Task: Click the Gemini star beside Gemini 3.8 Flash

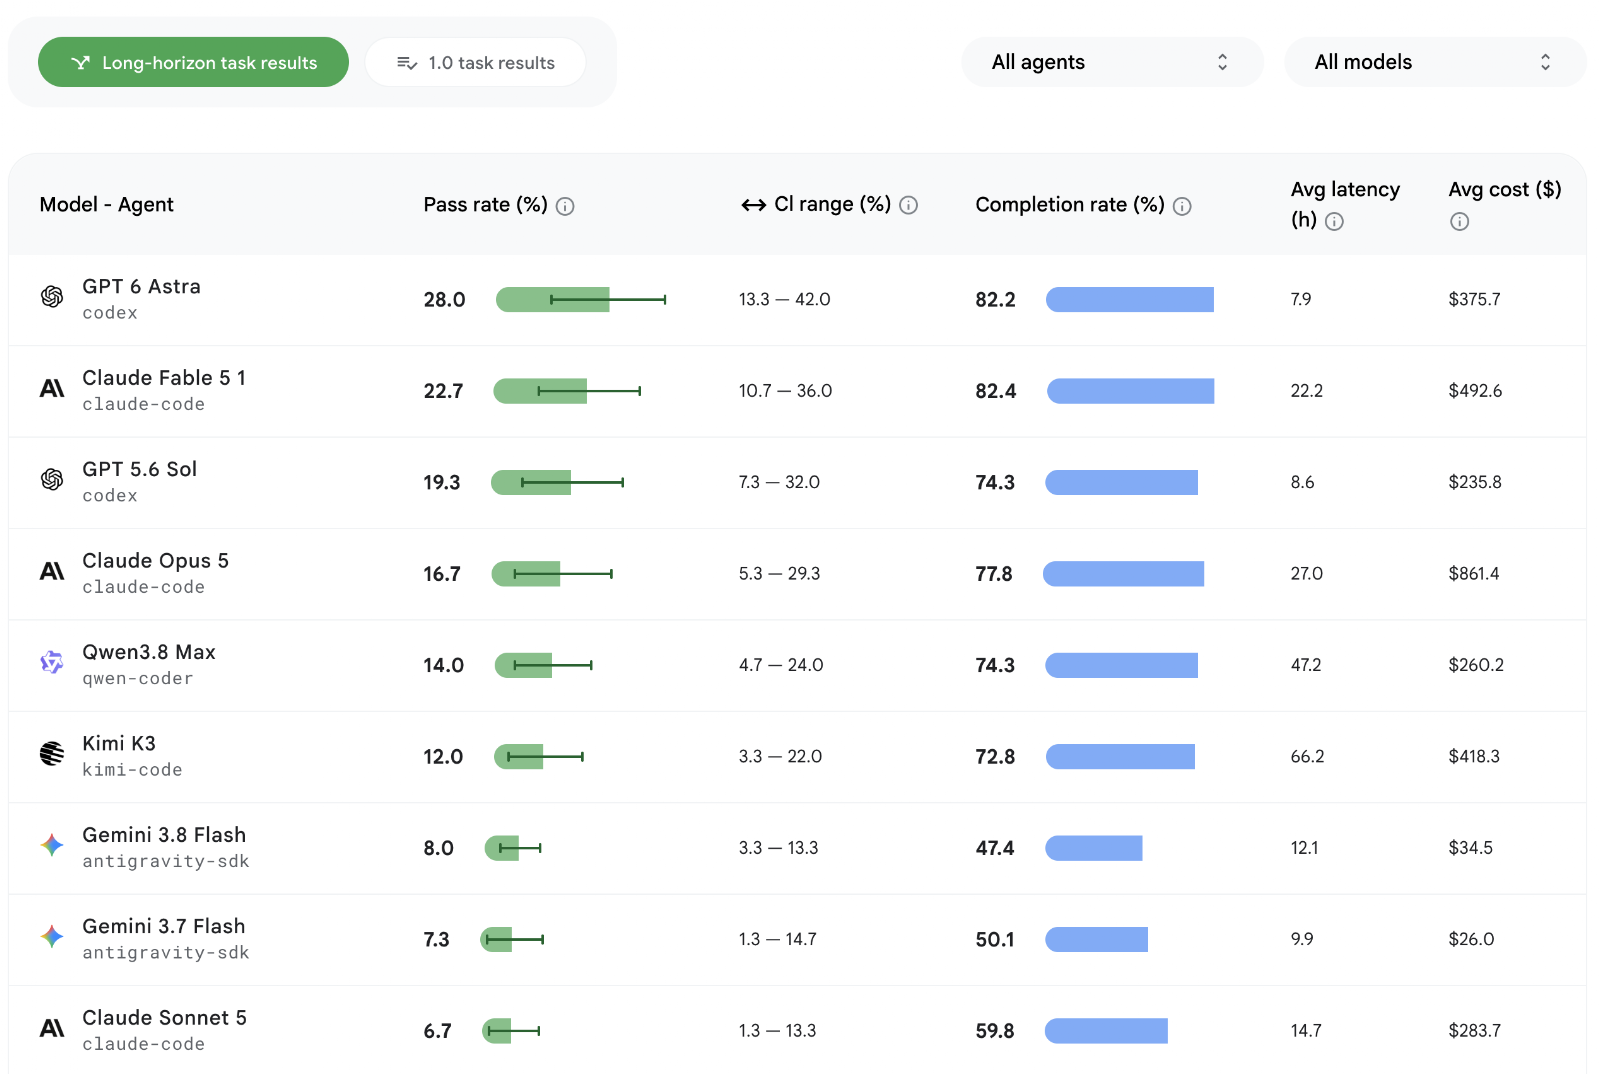Action: (x=52, y=845)
